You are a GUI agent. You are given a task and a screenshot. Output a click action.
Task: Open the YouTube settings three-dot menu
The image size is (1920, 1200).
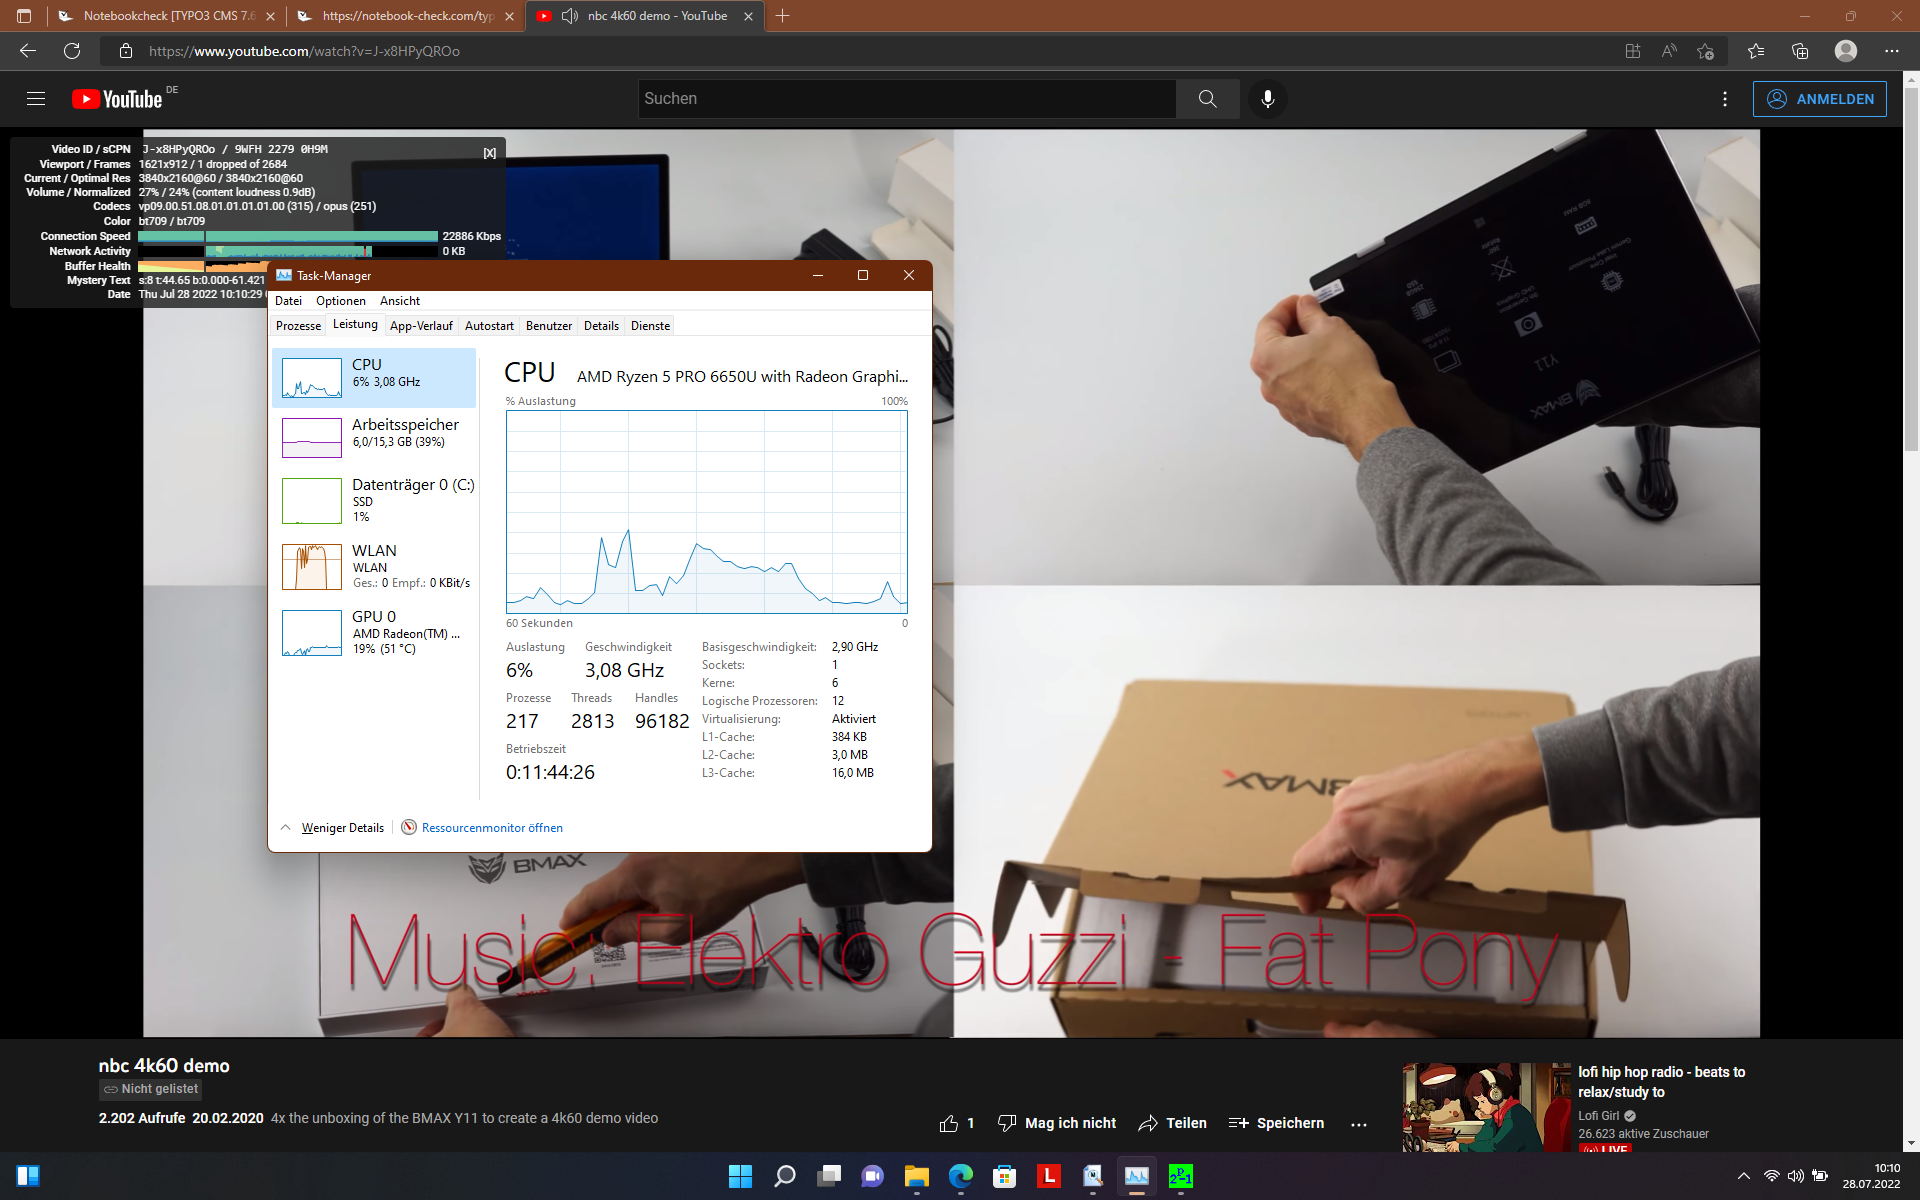1724,99
